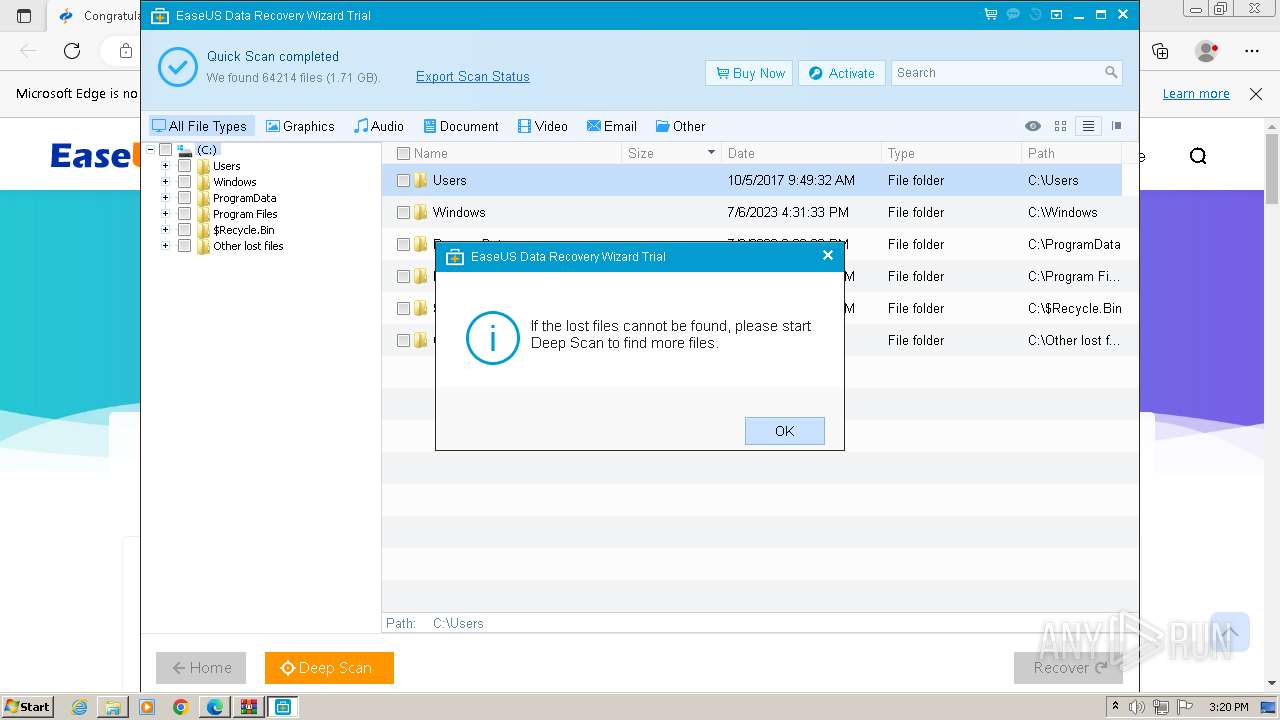The image size is (1280, 720).
Task: Expand the Windows tree node
Action: pyautogui.click(x=165, y=182)
